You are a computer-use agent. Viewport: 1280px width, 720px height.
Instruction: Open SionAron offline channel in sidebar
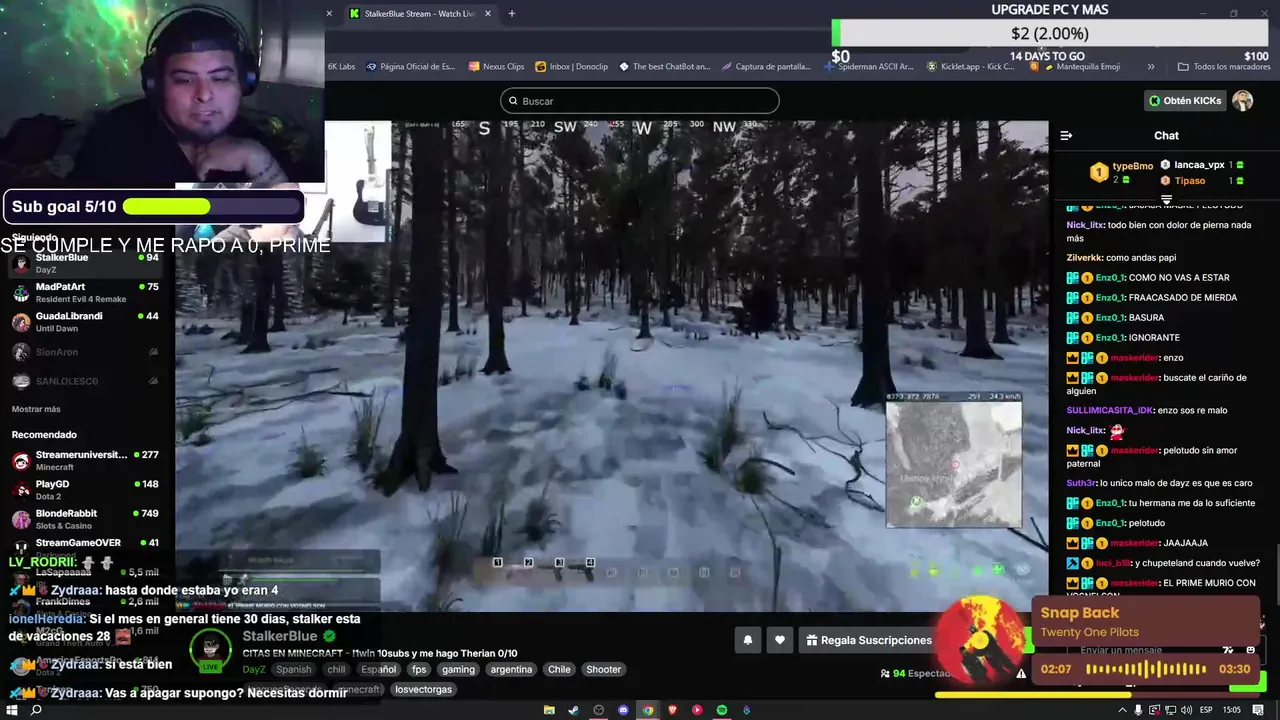click(x=87, y=352)
